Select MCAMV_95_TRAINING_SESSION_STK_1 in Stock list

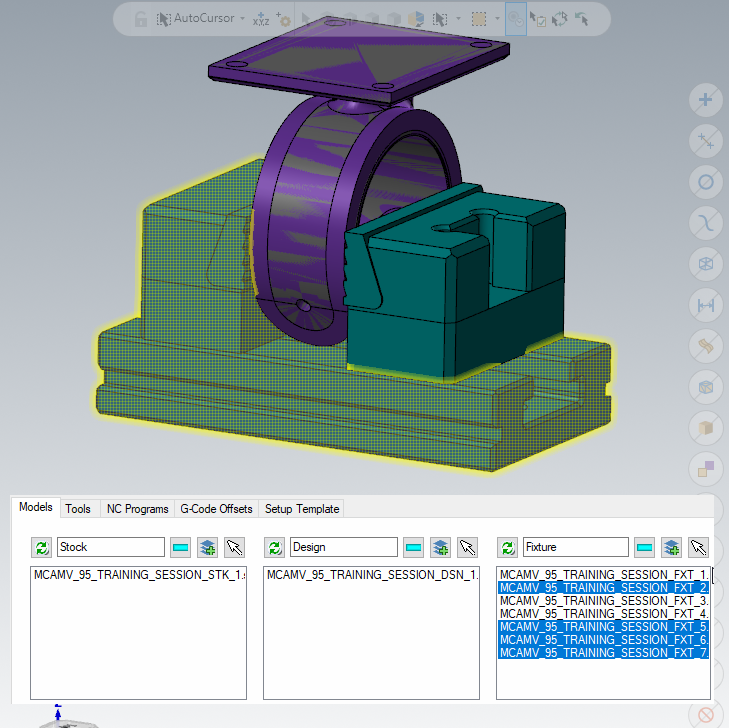click(139, 575)
